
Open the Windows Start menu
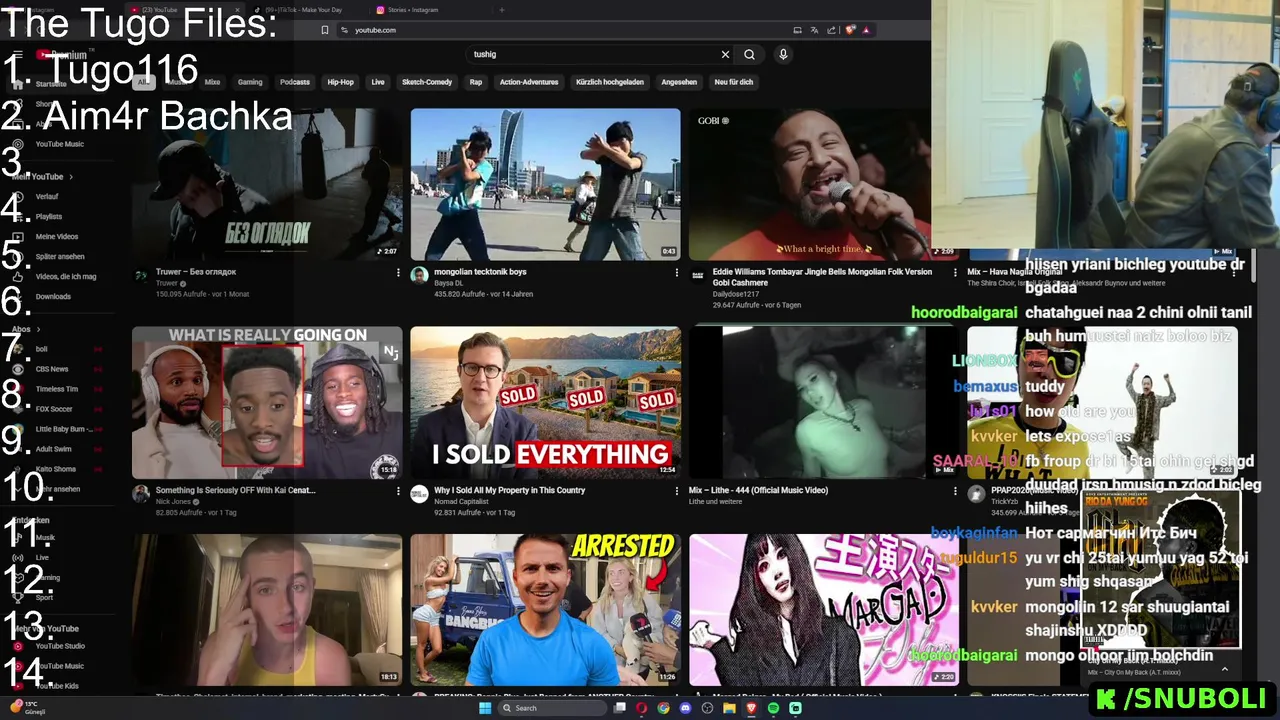485,708
